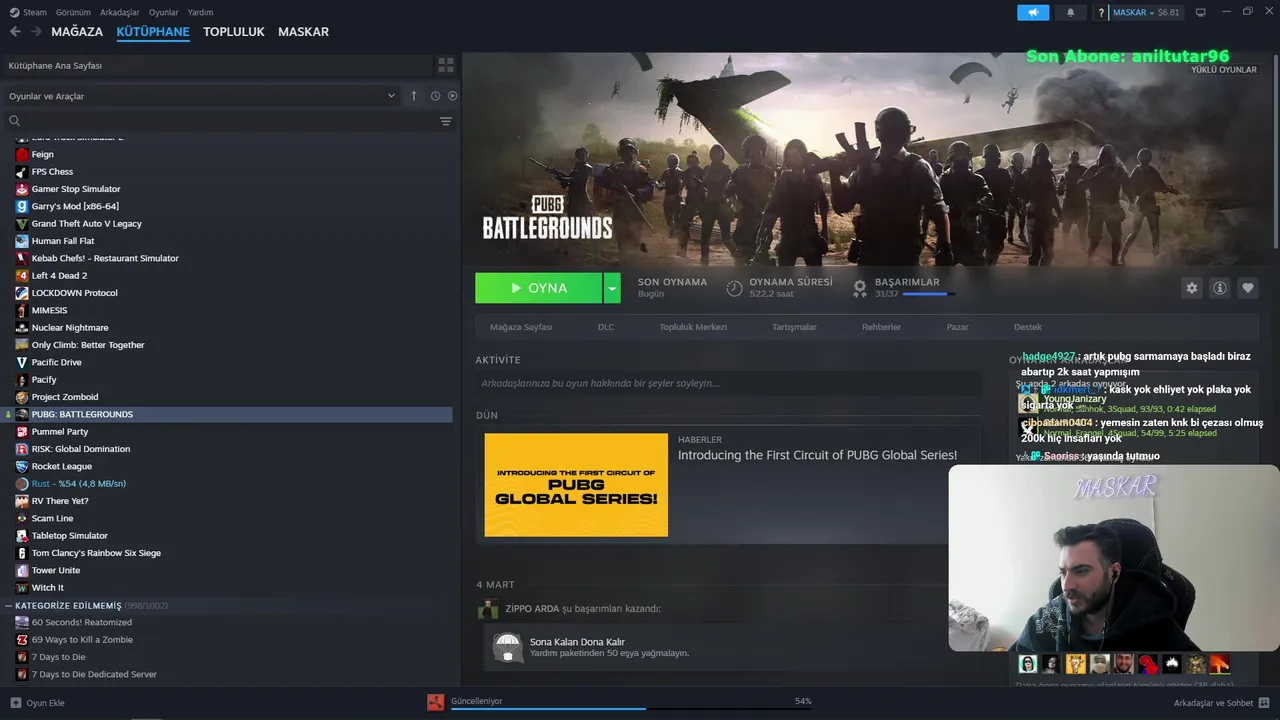Open Arkadaşlar ve Sohbet
1280x720 pixels.
[1213, 703]
